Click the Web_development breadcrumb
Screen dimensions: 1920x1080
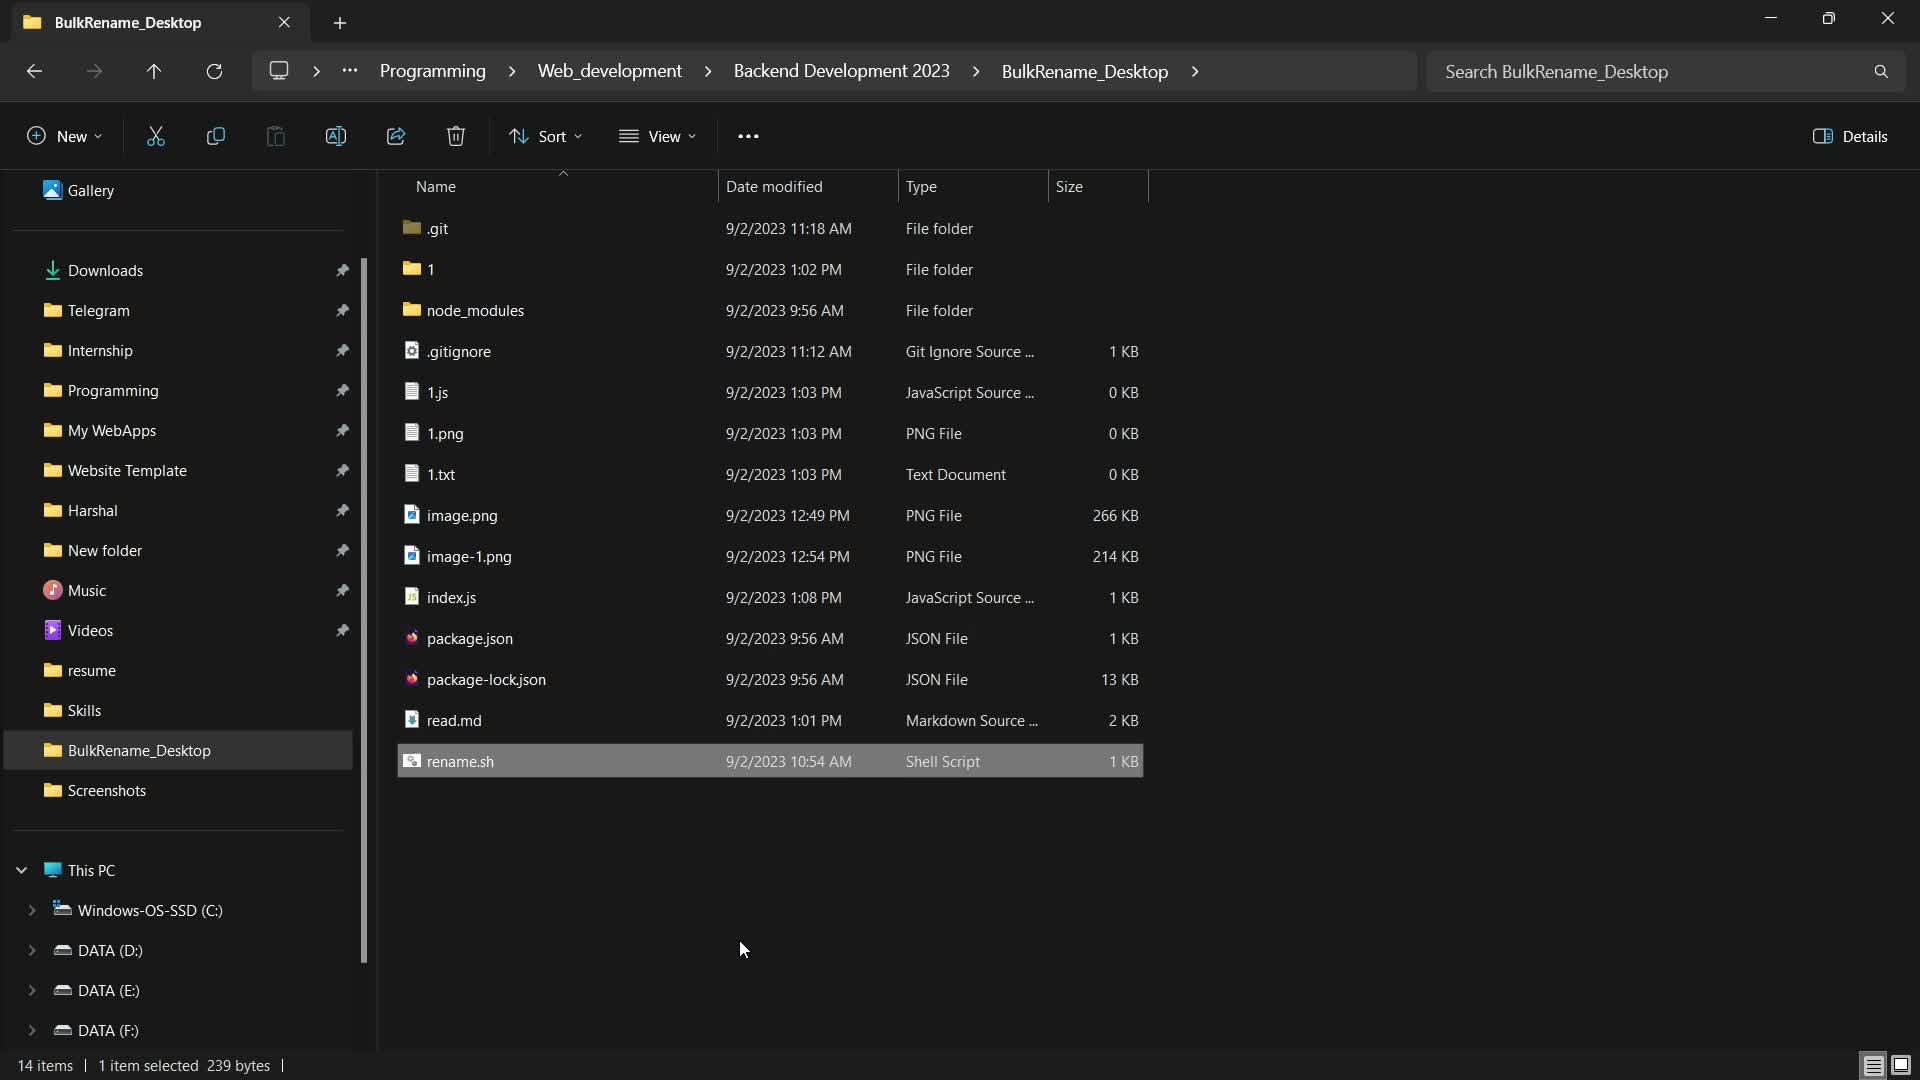coord(609,71)
